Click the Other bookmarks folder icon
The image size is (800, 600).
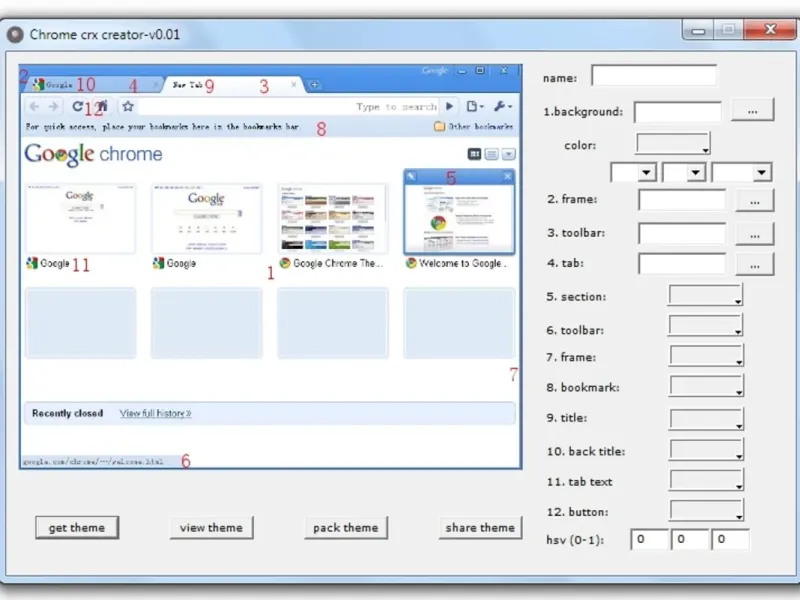[439, 126]
